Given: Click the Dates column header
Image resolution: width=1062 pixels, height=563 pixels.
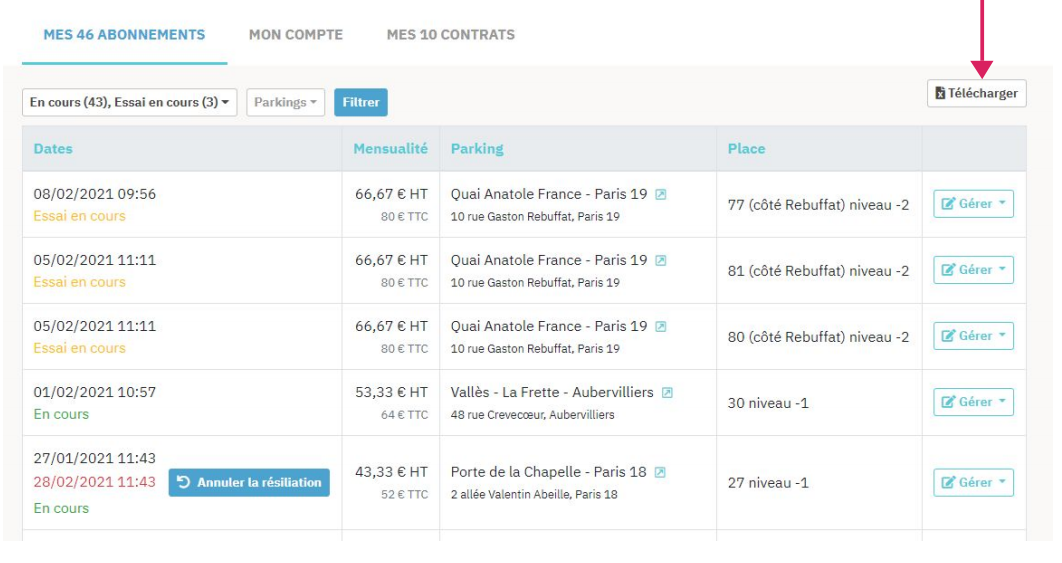Looking at the screenshot, I should click(53, 149).
